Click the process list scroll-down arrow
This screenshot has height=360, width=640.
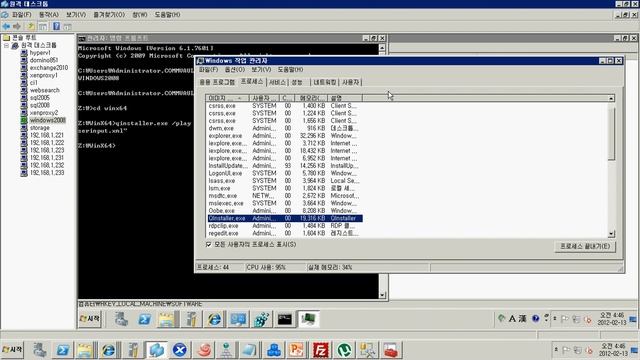[611, 234]
